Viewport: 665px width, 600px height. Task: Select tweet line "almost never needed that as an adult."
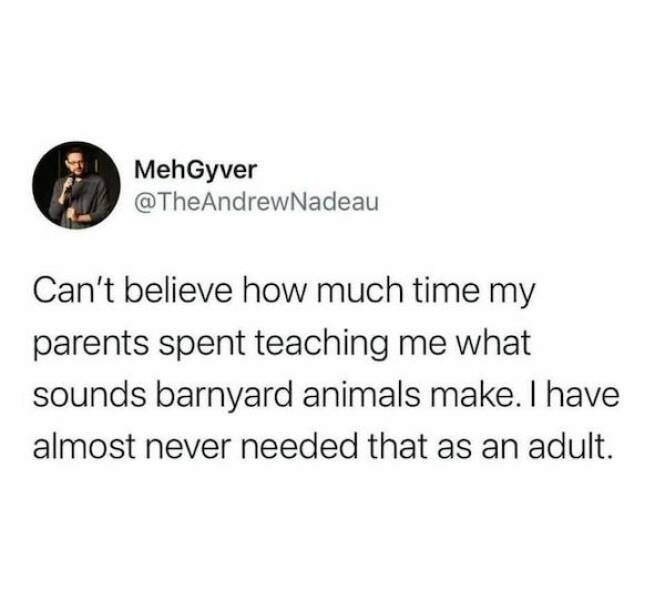[x=323, y=447]
